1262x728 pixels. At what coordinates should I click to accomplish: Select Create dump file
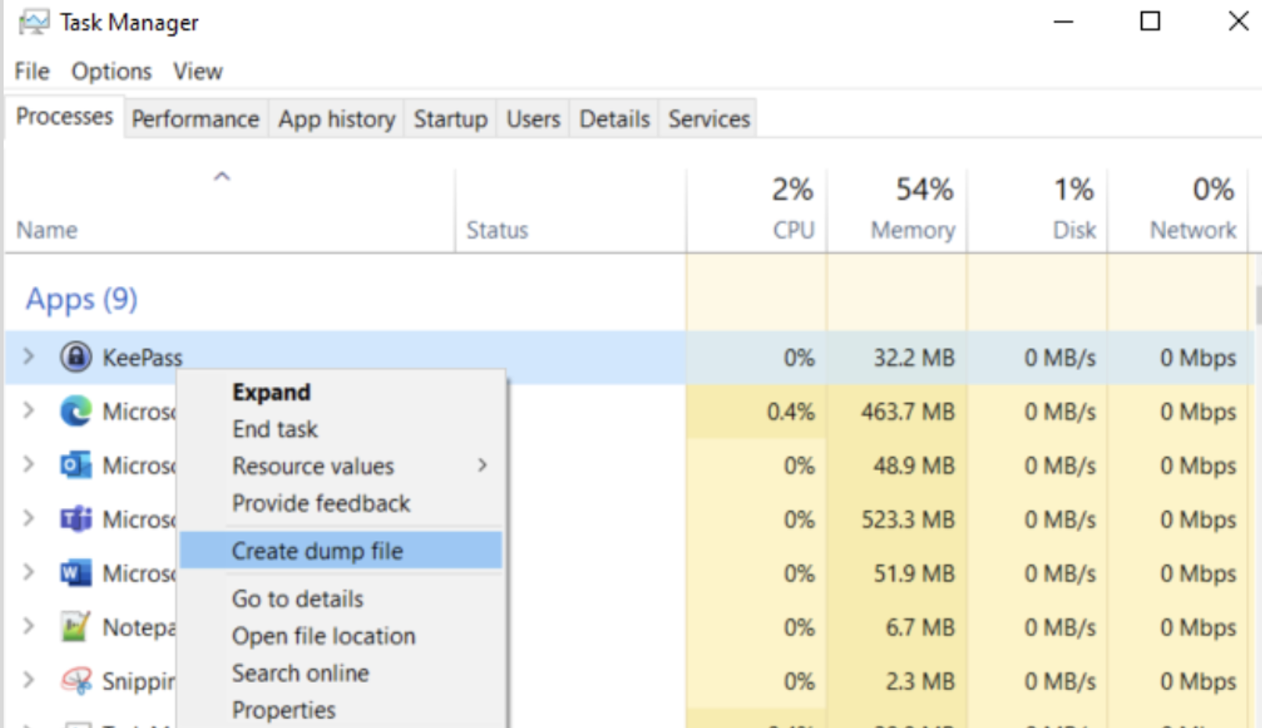pos(340,551)
